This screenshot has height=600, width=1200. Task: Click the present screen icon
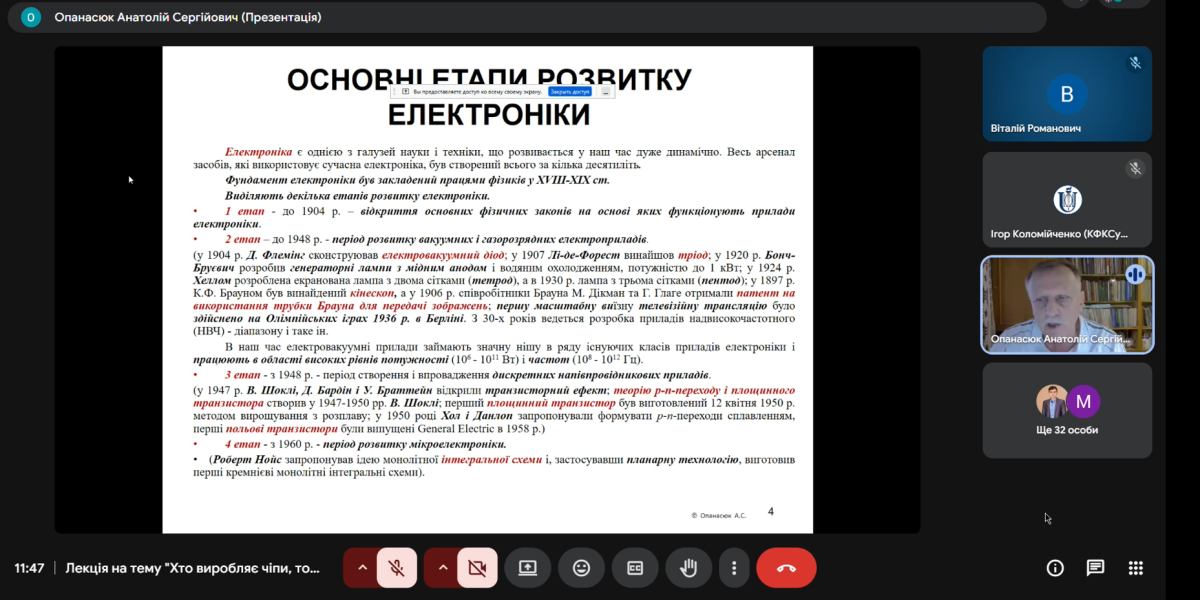[527, 568]
